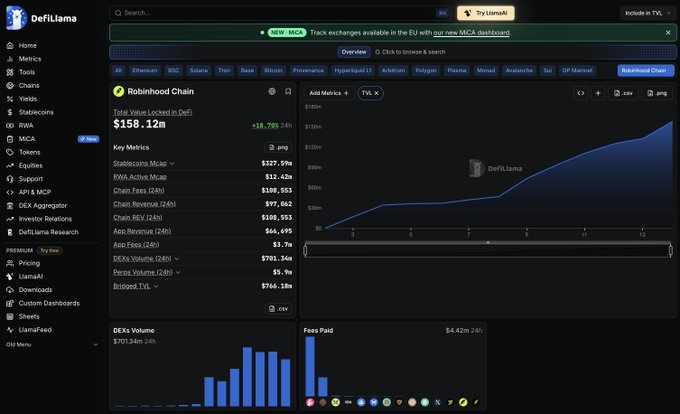Dismiss the MiCA announcement banner

pyautogui.click(x=668, y=33)
